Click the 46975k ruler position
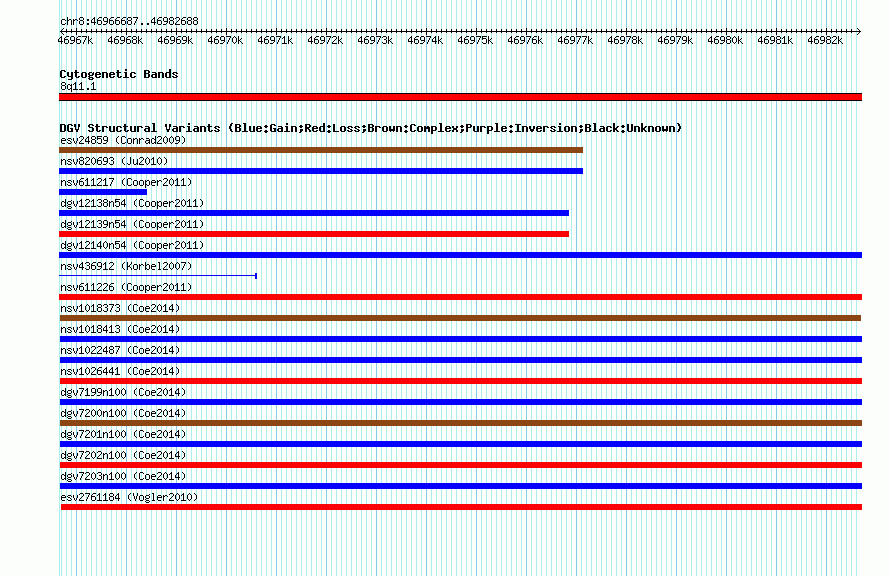The height and width of the screenshot is (576, 890). point(475,40)
